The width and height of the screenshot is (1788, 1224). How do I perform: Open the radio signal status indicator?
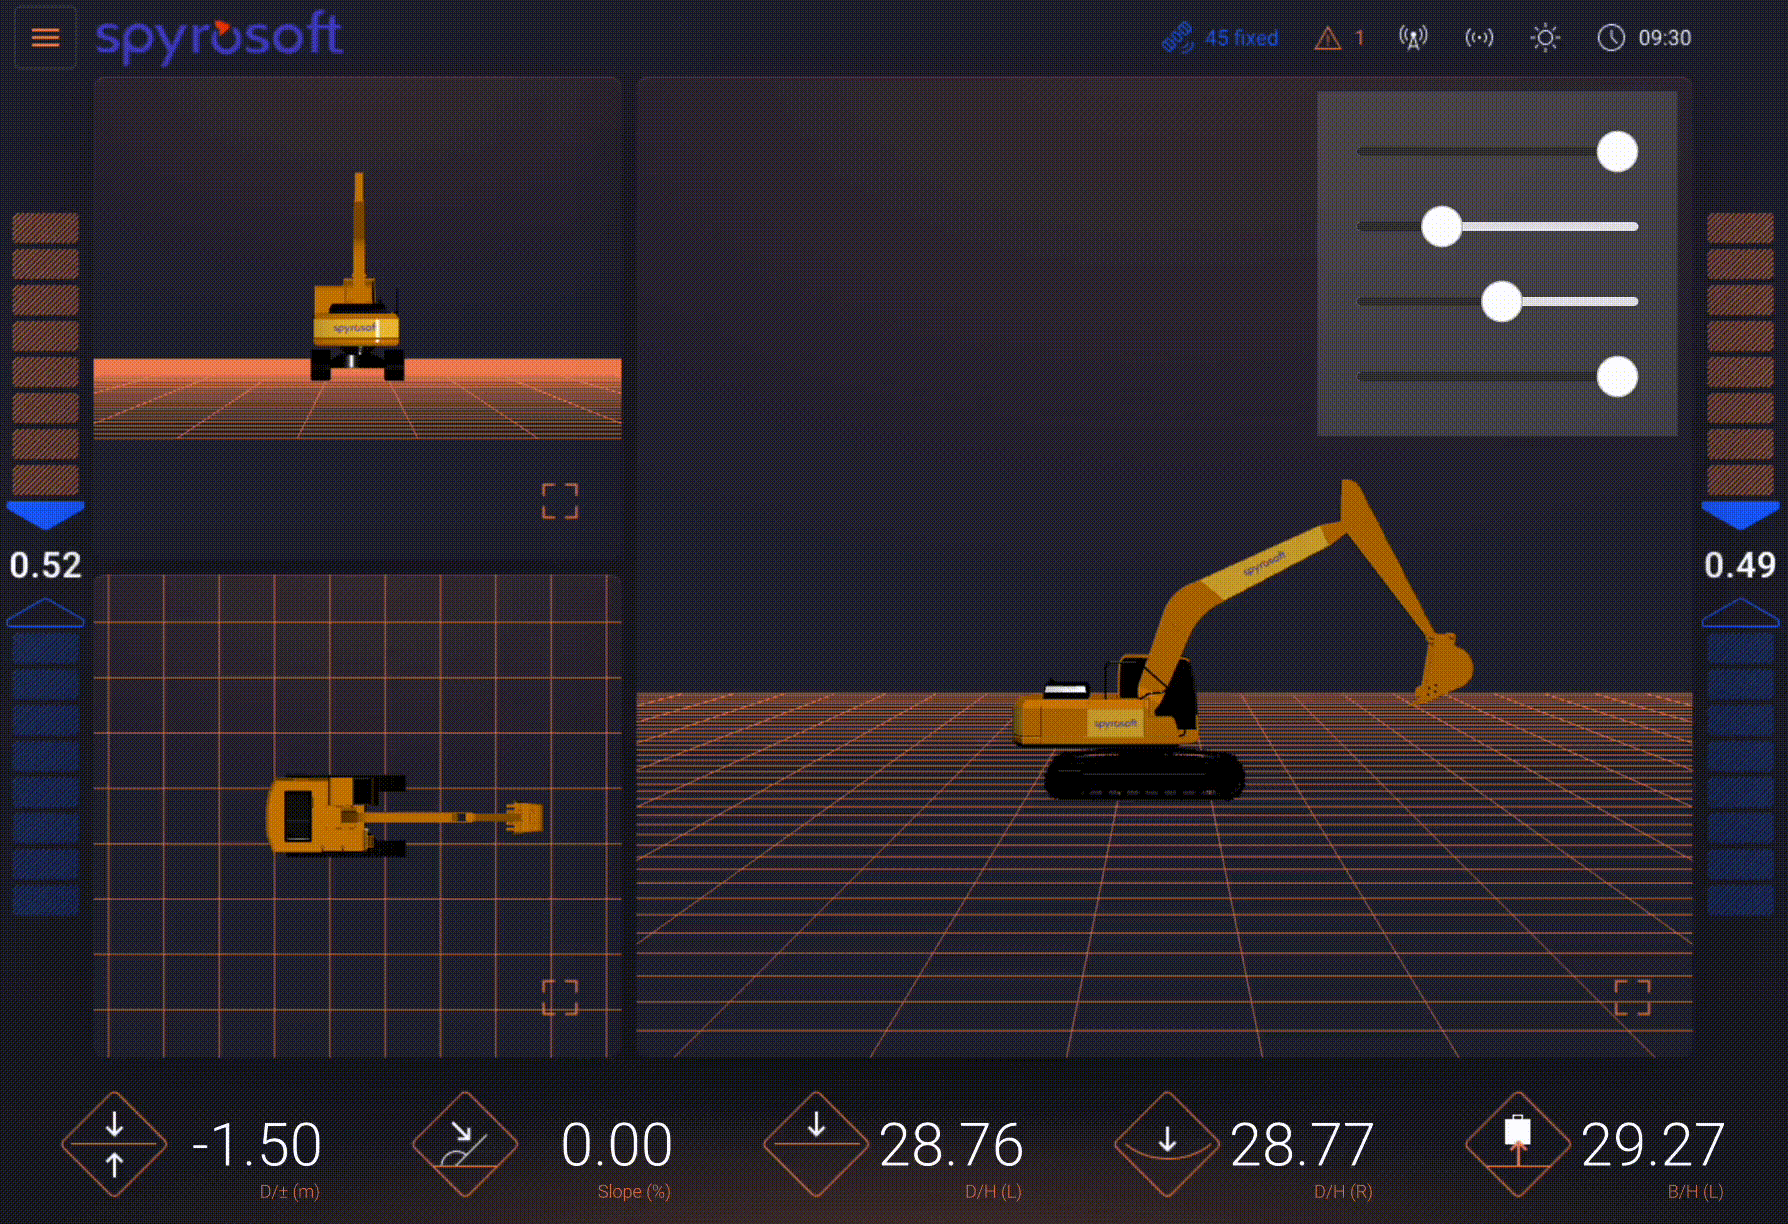coord(1478,38)
